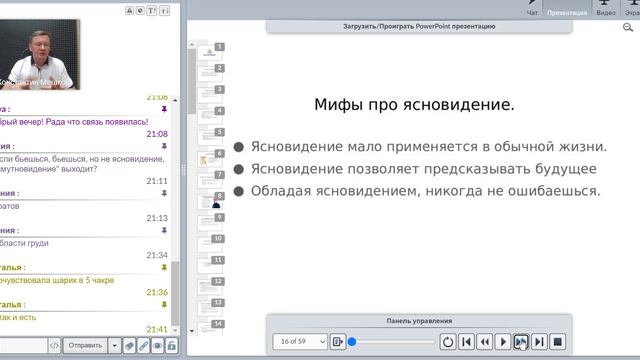Click the slide notes icon next to slide selector
Viewport: 640px width, 360px height.
[x=338, y=342]
